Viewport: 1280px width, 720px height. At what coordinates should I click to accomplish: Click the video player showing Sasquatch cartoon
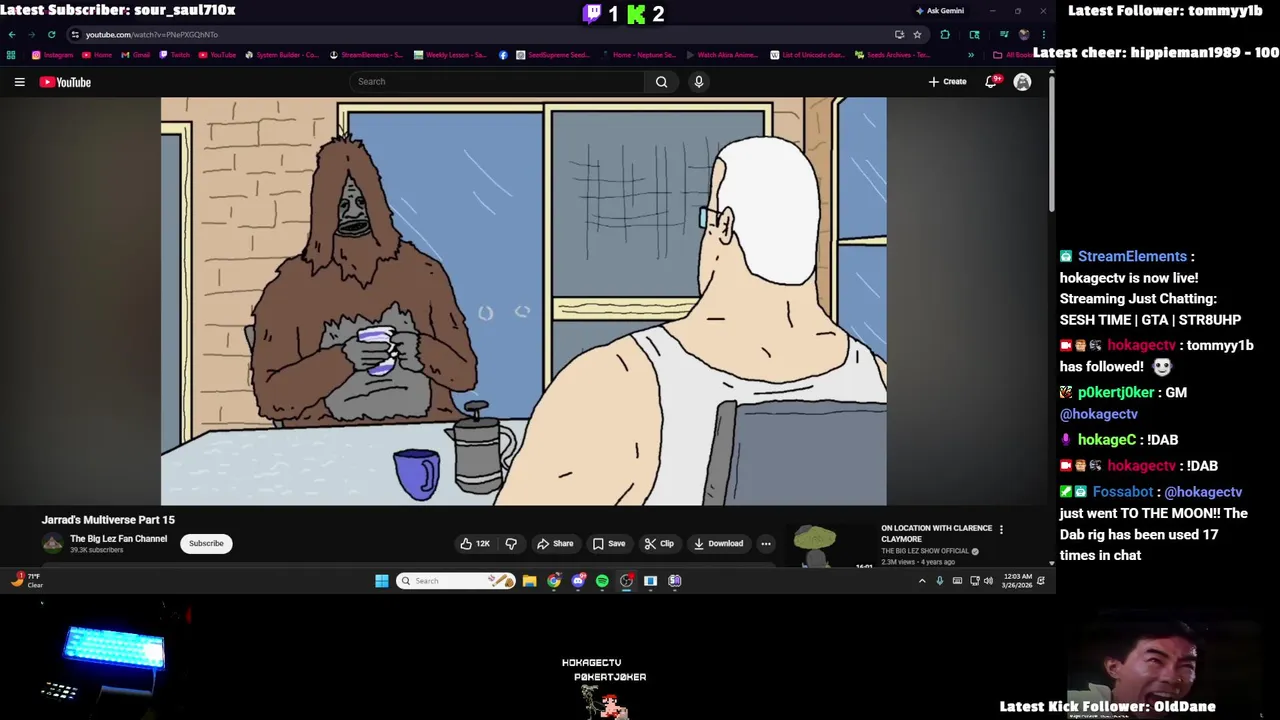click(x=523, y=301)
